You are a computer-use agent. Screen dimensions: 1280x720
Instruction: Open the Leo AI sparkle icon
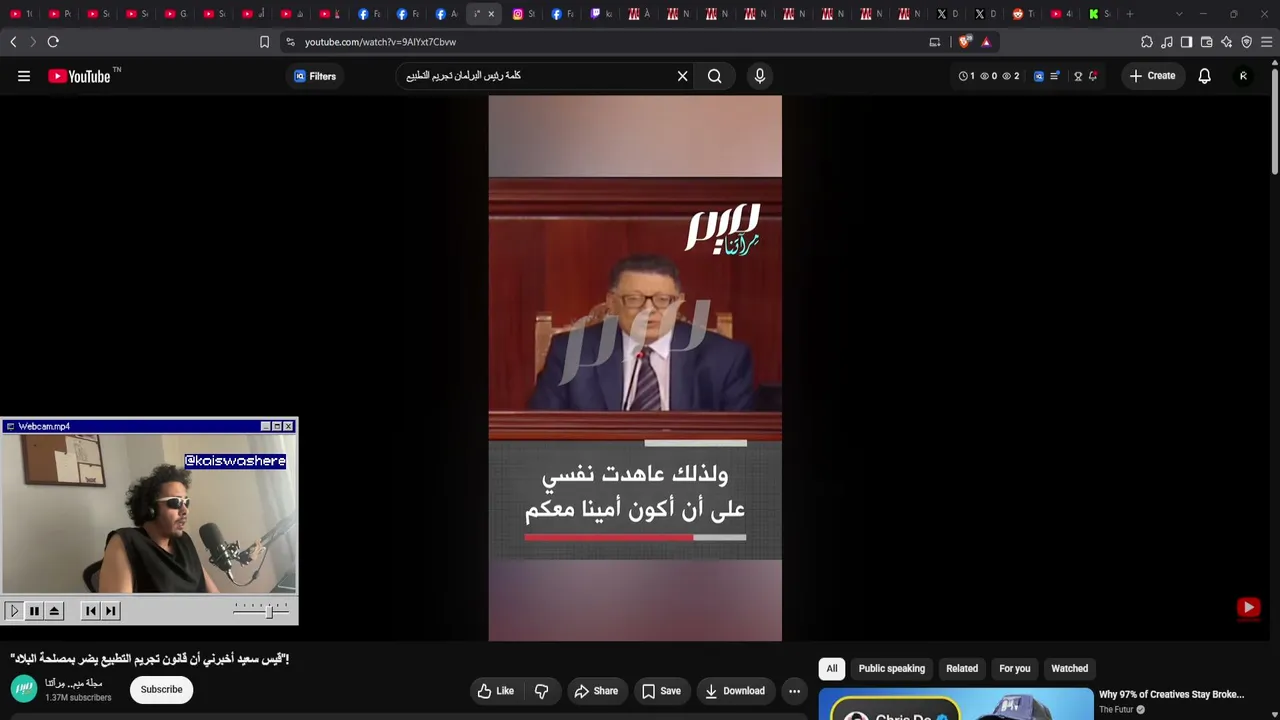[x=1226, y=42]
